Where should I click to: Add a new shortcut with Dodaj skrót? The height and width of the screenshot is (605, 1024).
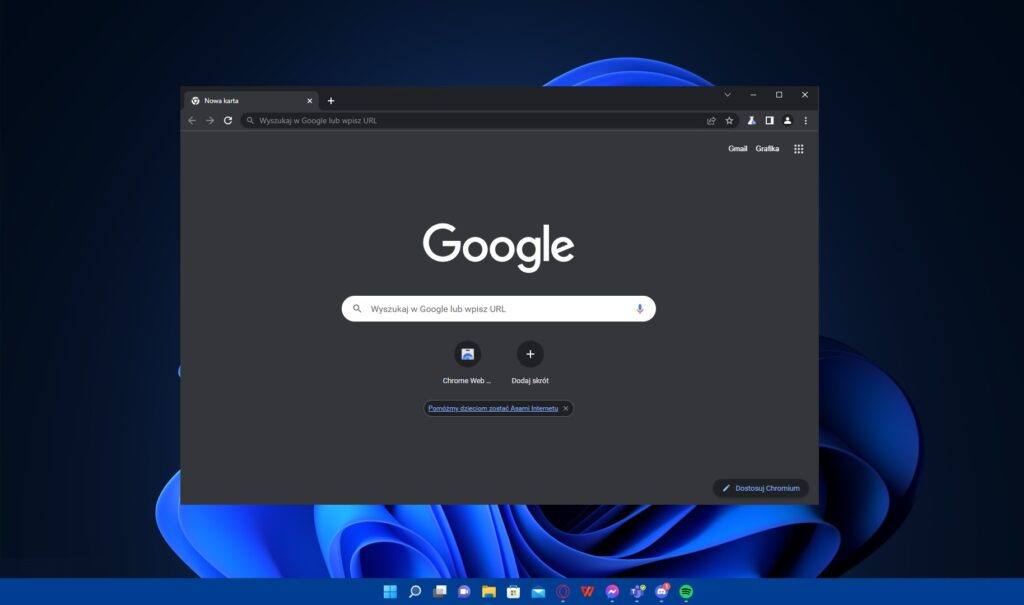click(530, 363)
